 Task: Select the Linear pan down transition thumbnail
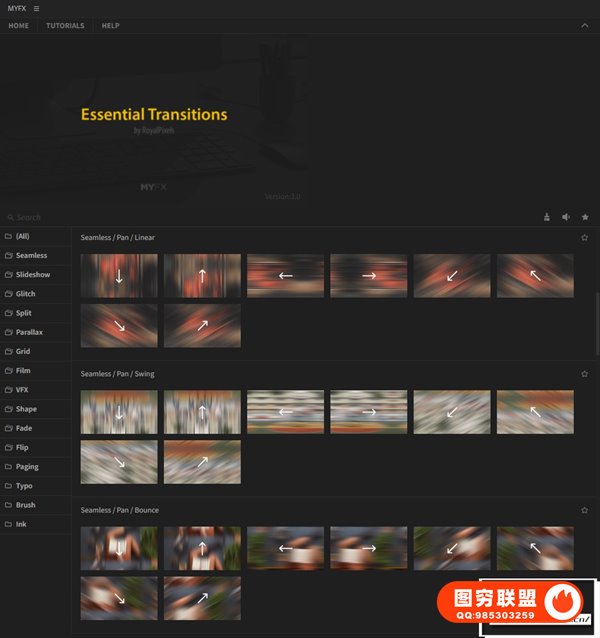coord(119,276)
